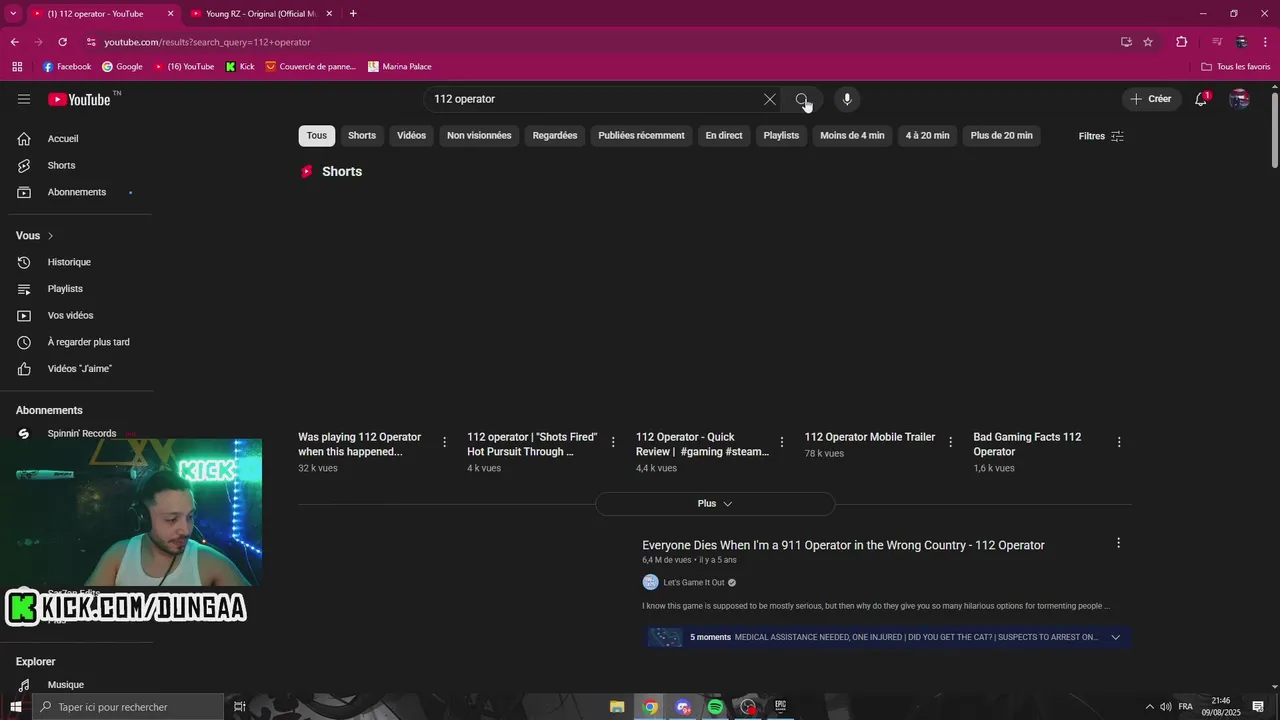The width and height of the screenshot is (1280, 720).
Task: Go back with Chrome's back arrow
Action: (x=14, y=42)
